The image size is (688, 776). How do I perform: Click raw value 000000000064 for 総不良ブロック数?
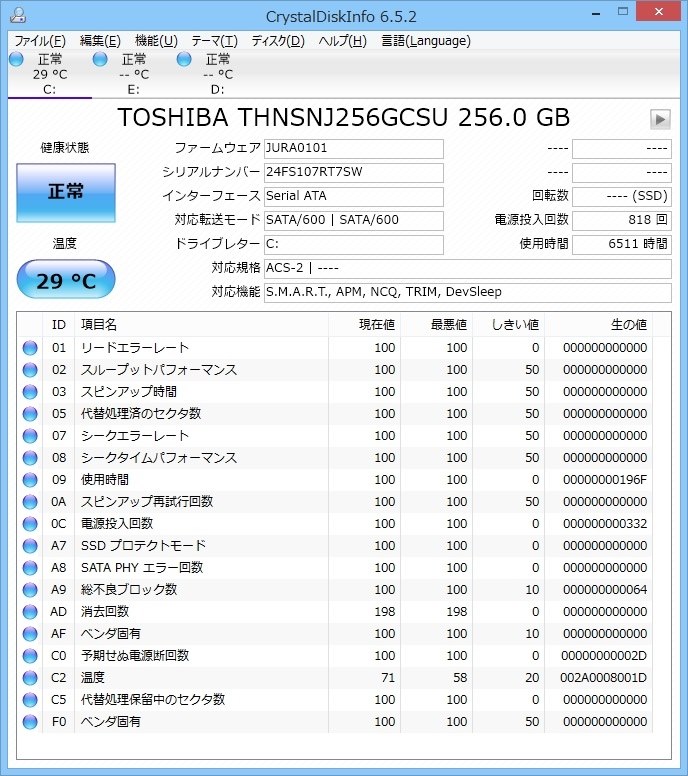pyautogui.click(x=605, y=590)
